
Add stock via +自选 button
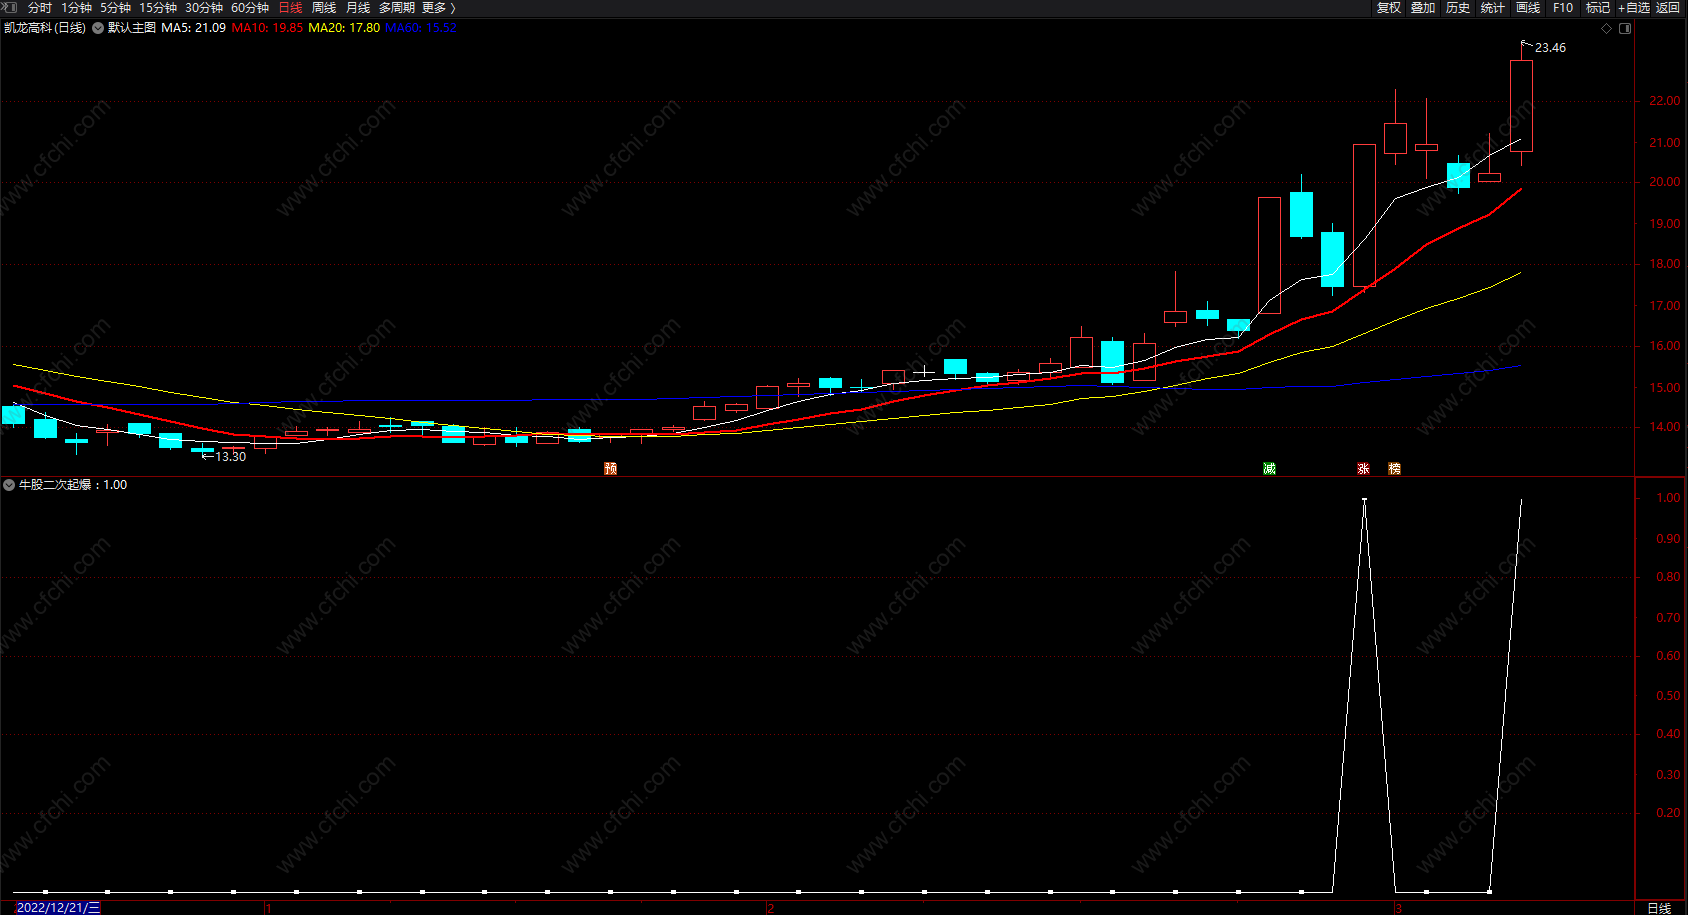pyautogui.click(x=1634, y=8)
